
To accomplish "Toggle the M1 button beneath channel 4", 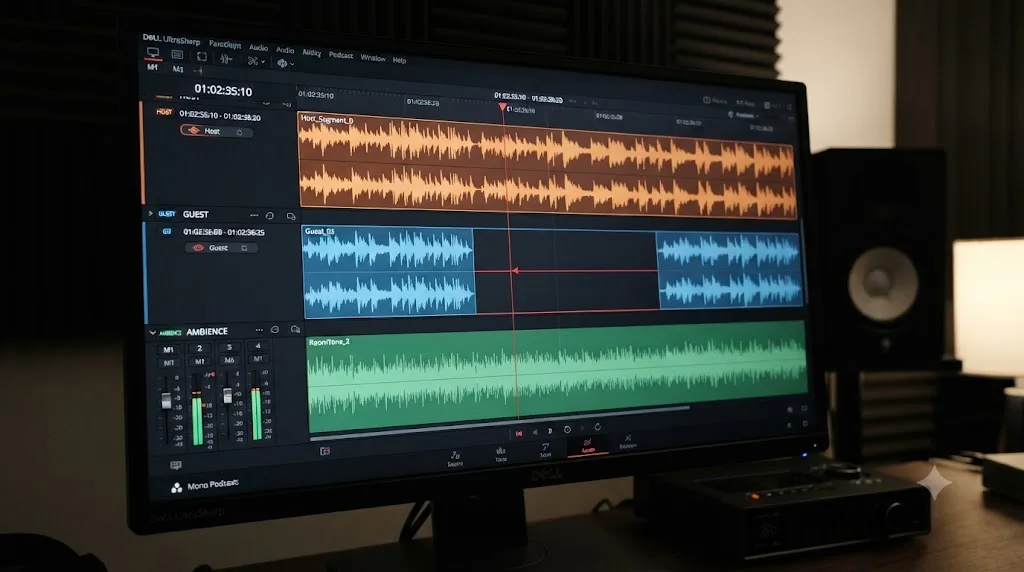I will (258, 358).
